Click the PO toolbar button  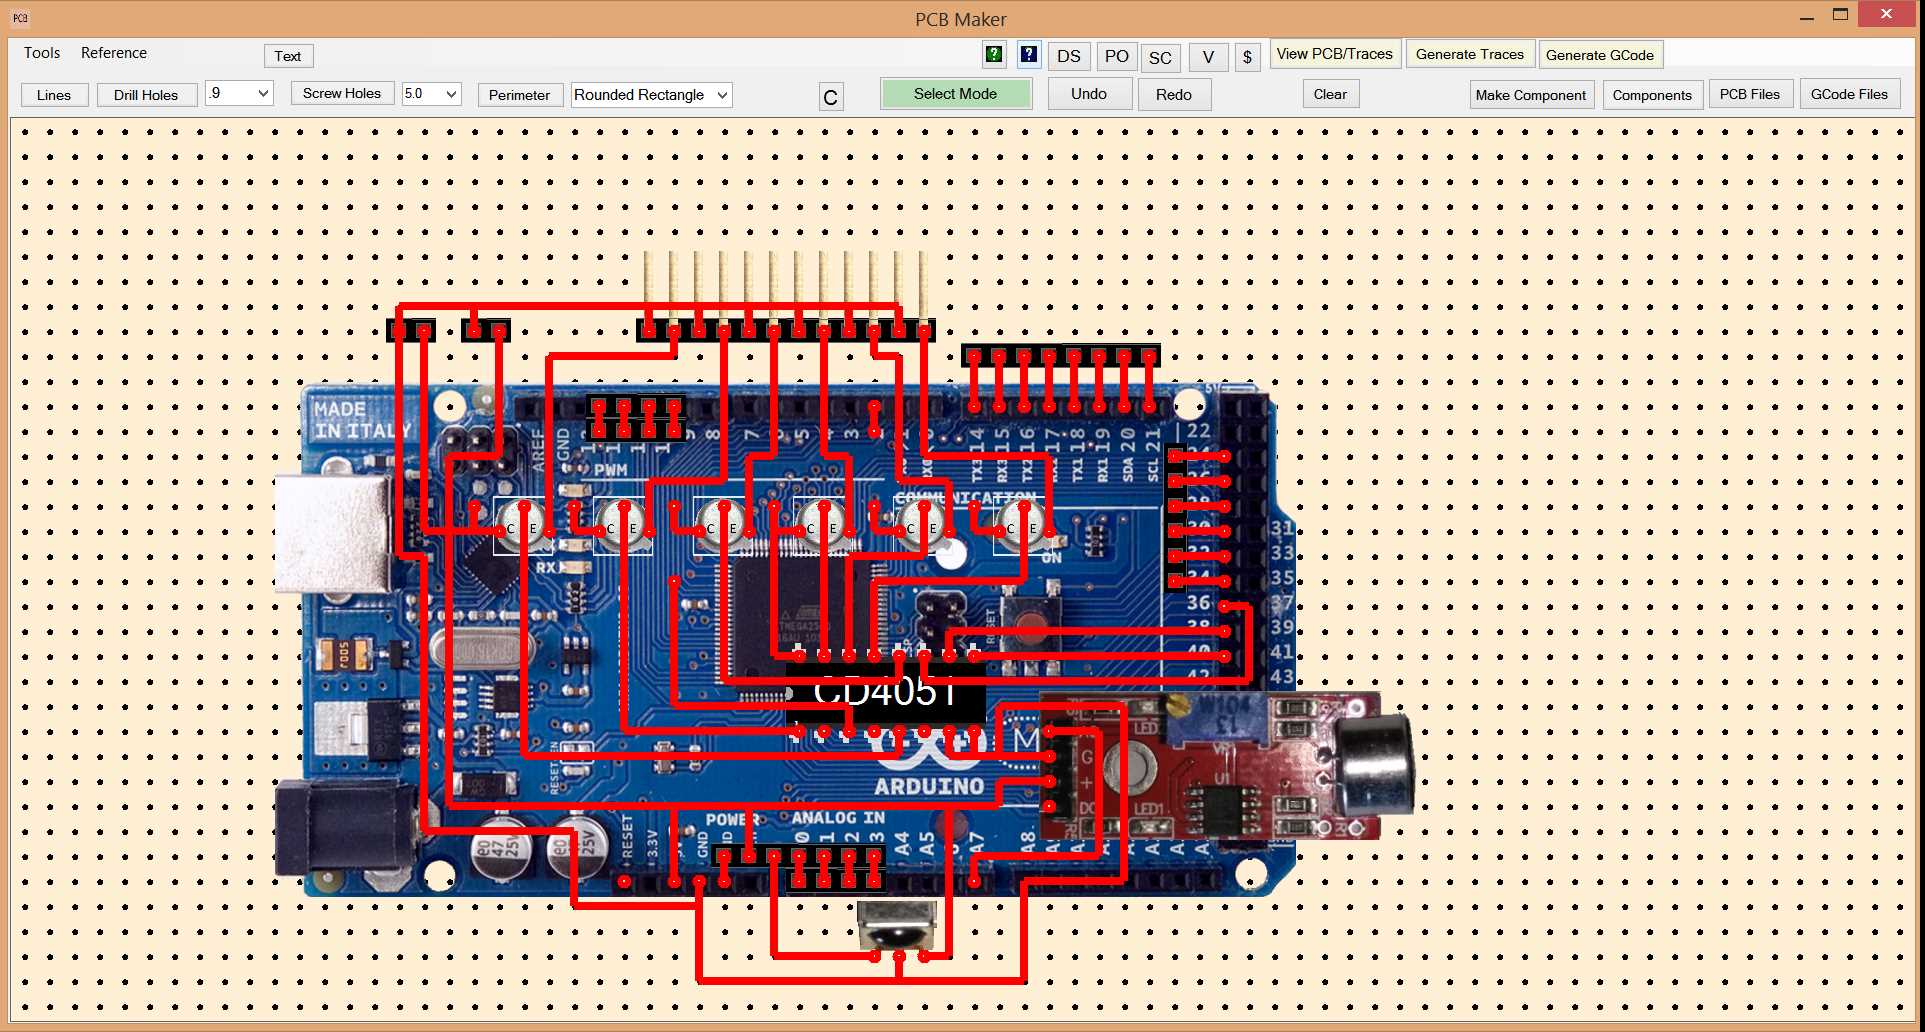pyautogui.click(x=1117, y=56)
